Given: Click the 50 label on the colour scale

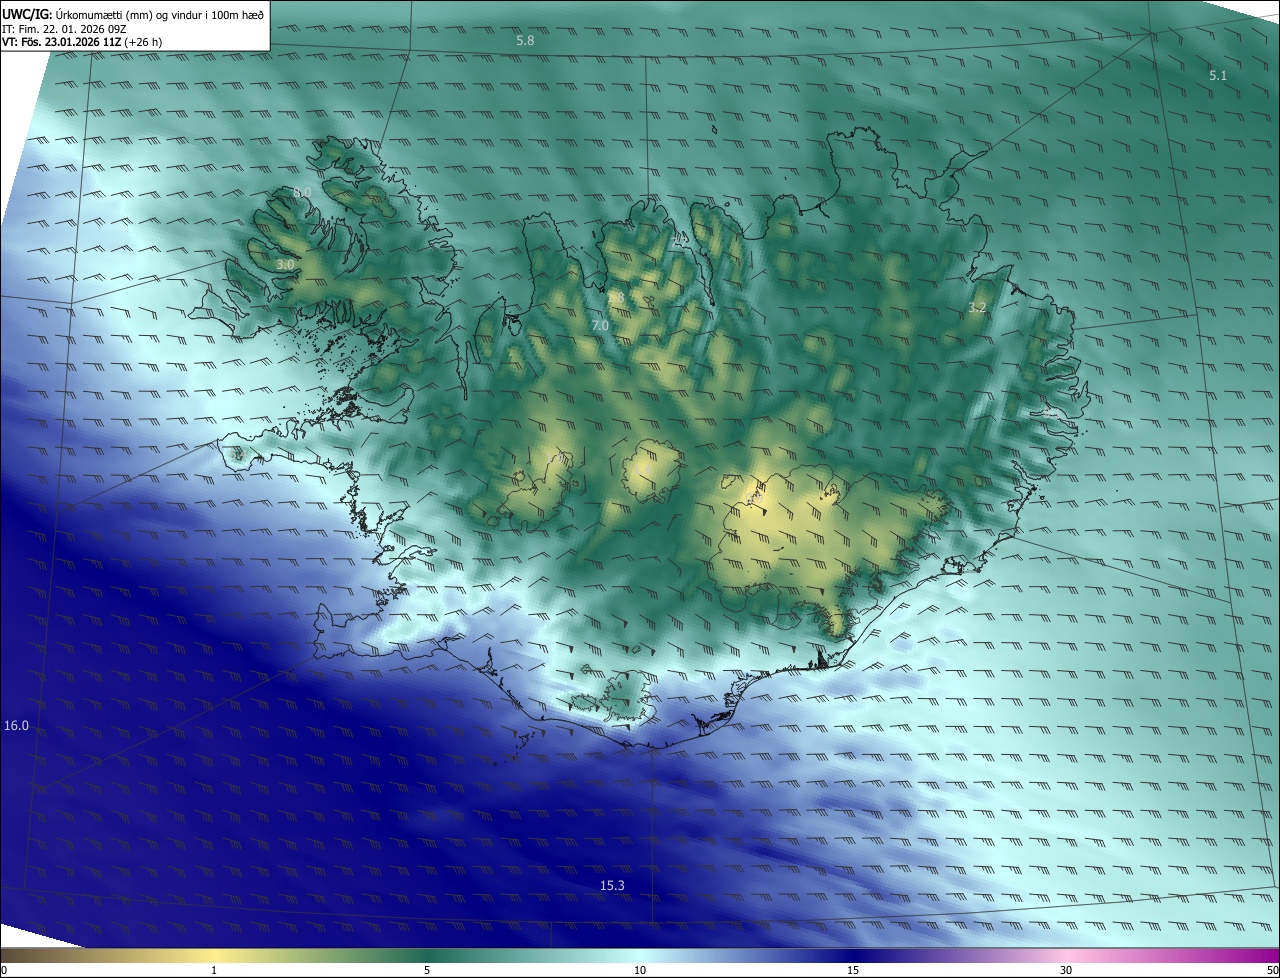Looking at the screenshot, I should click(x=1272, y=970).
